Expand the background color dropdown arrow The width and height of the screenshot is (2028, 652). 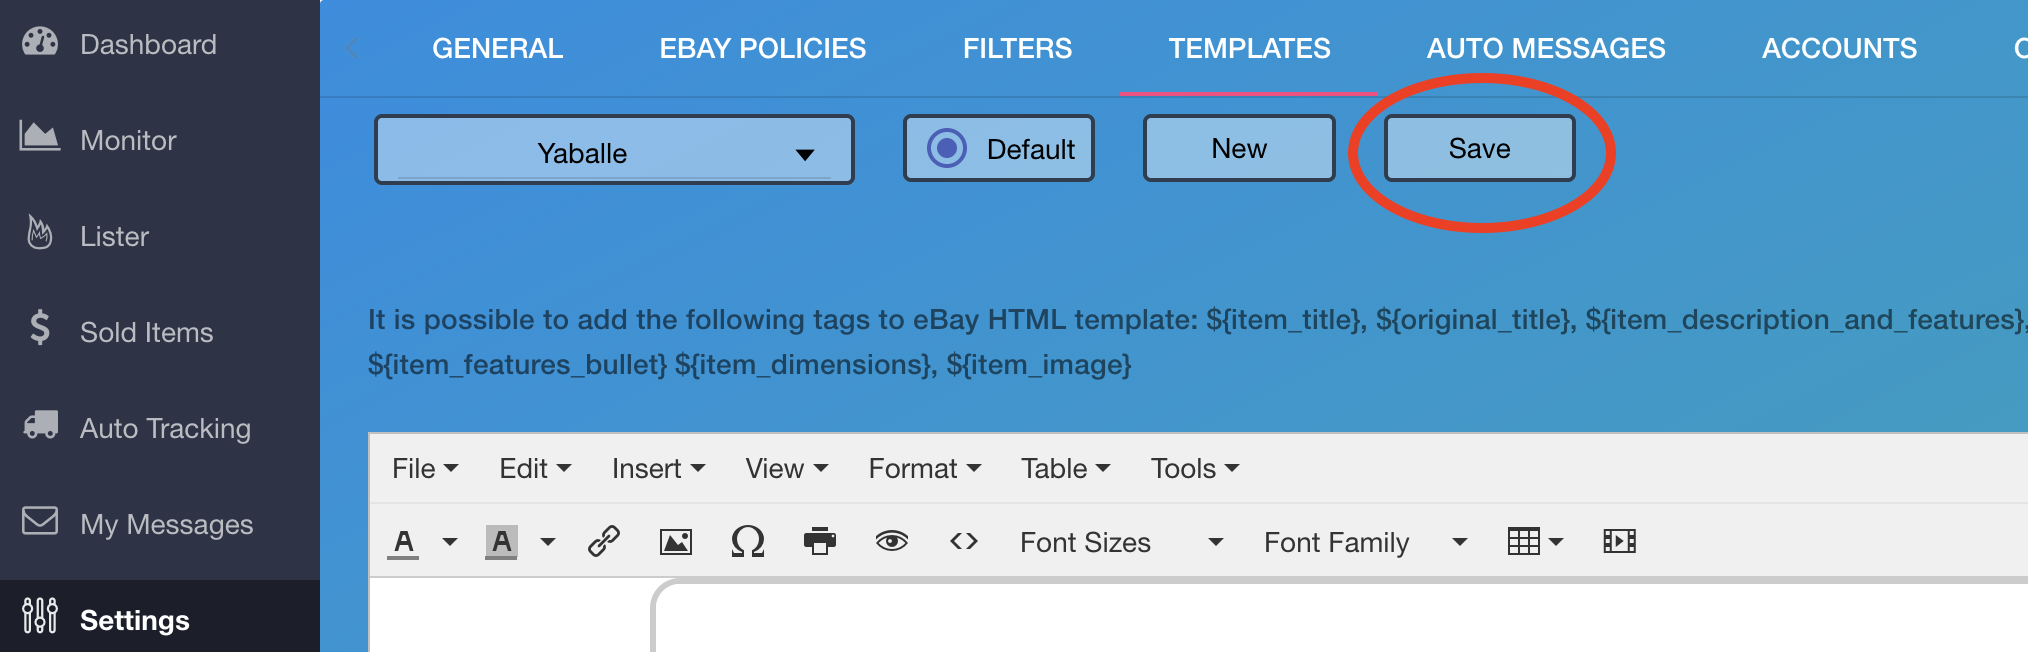[548, 542]
